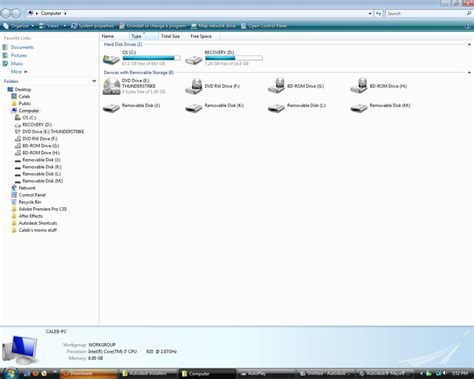Viewport: 474px width, 379px height.
Task: Select RECOVERY (D:) in folder tree
Action: [37, 124]
